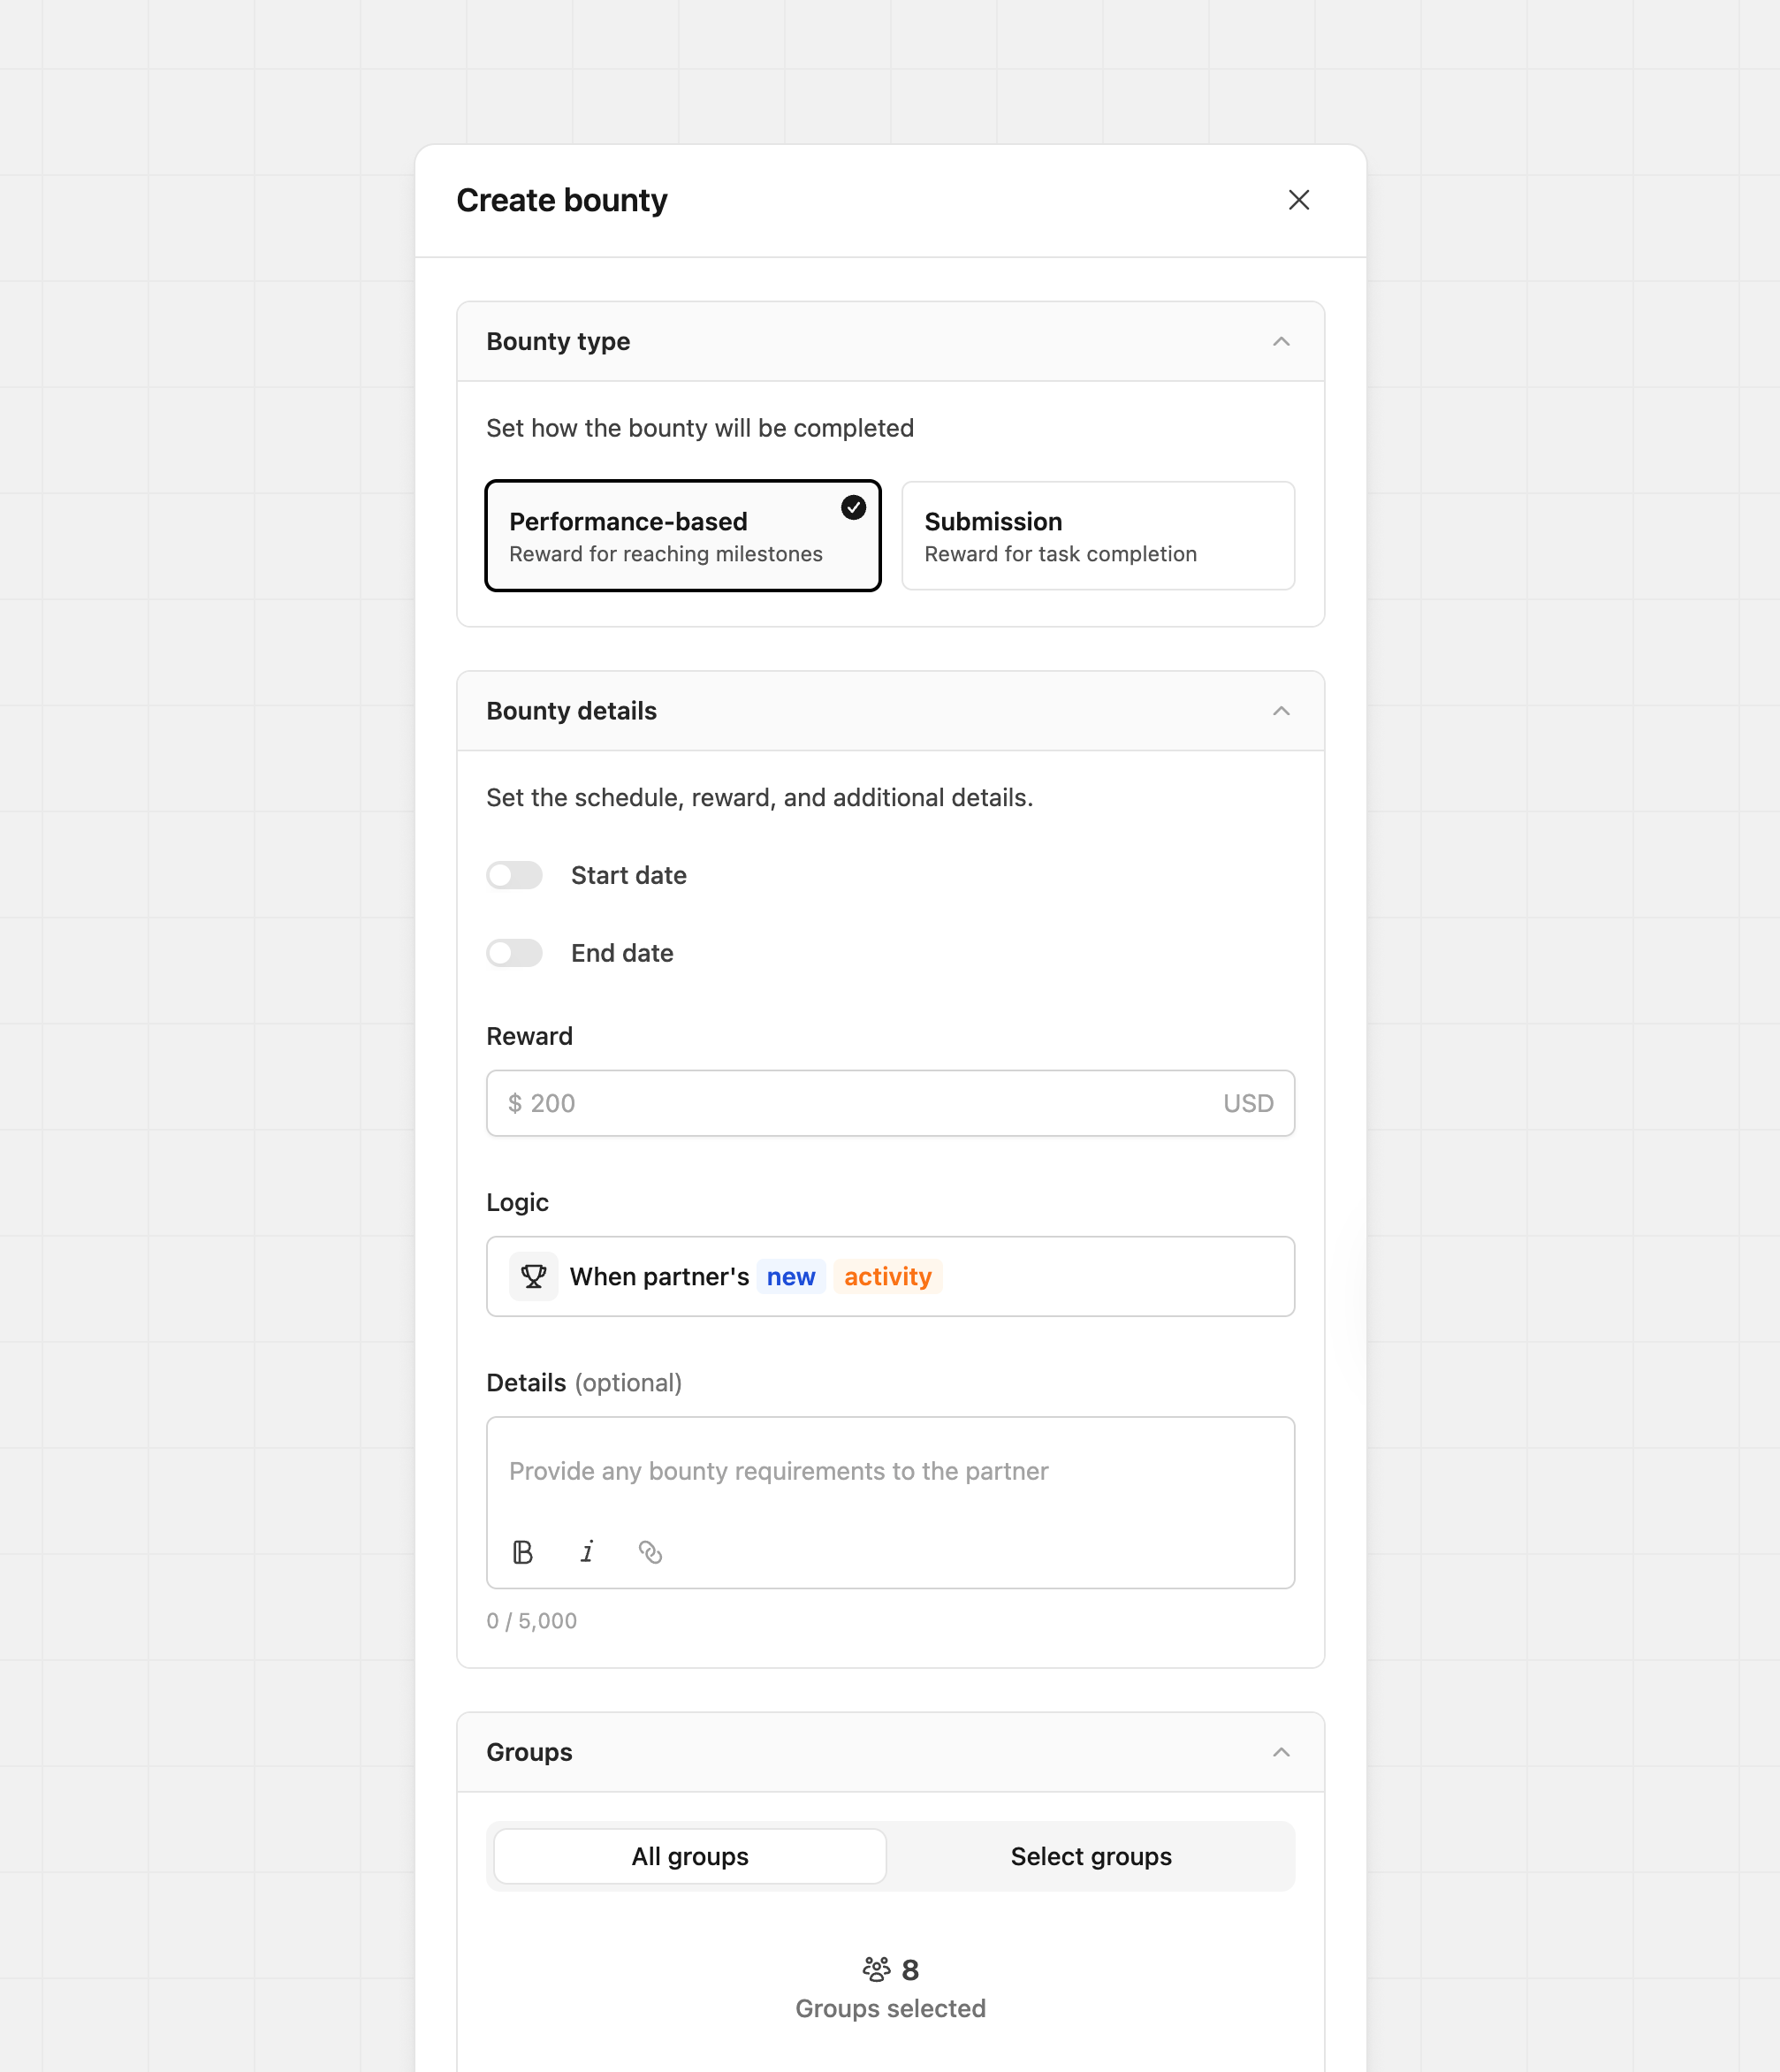Apply bold formatting in Details editor
Image resolution: width=1780 pixels, height=2072 pixels.
[523, 1552]
